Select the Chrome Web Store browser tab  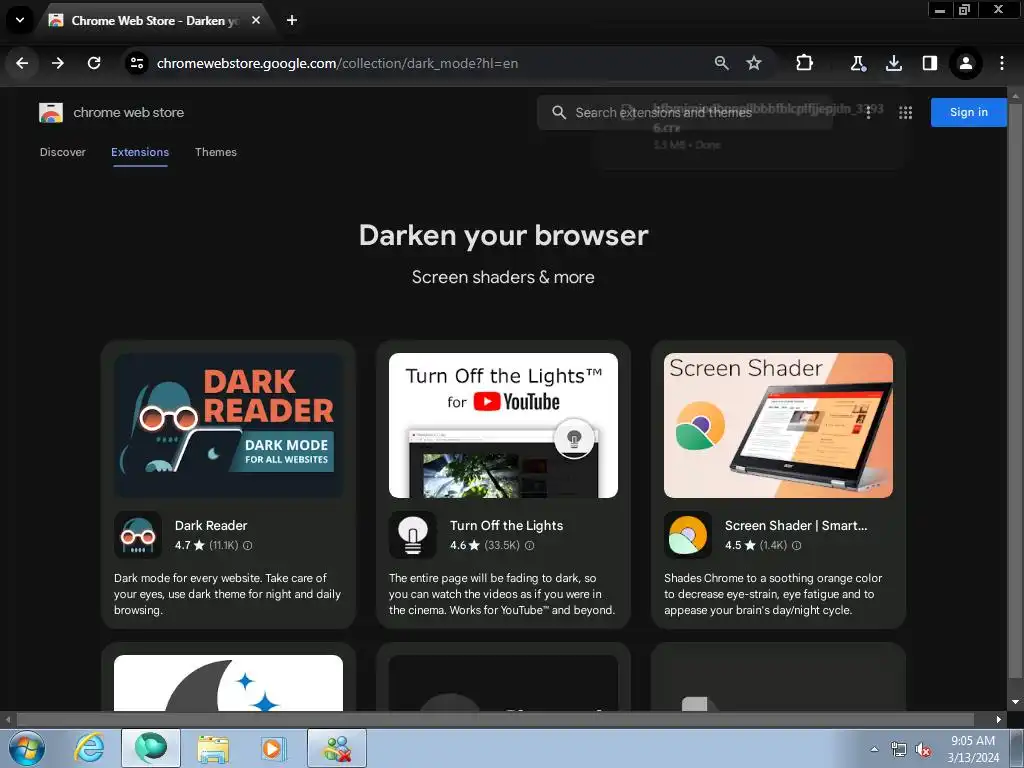154,20
